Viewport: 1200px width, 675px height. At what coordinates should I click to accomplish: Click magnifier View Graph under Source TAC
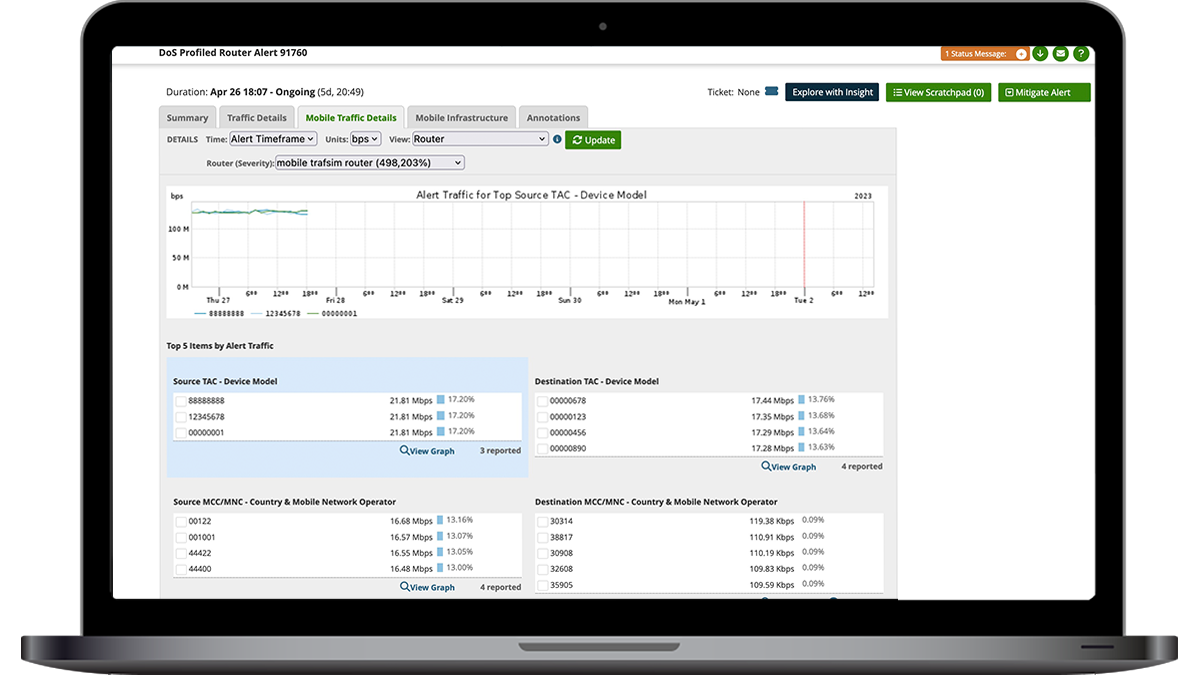[x=427, y=451]
